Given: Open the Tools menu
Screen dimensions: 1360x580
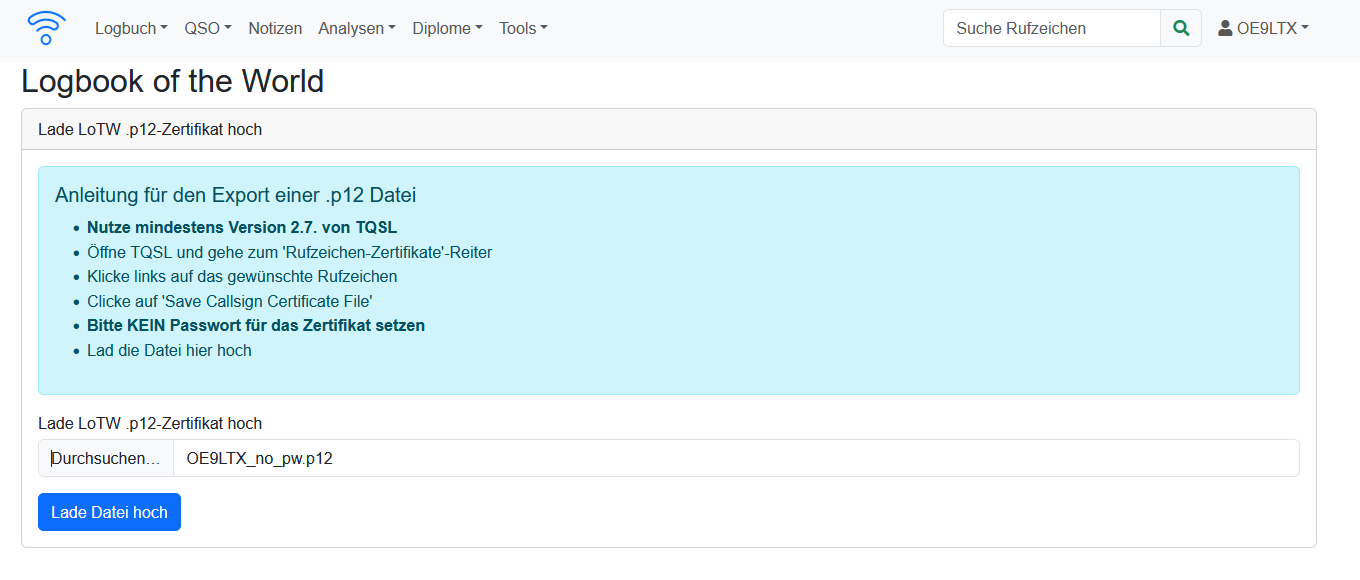Looking at the screenshot, I should [x=523, y=28].
